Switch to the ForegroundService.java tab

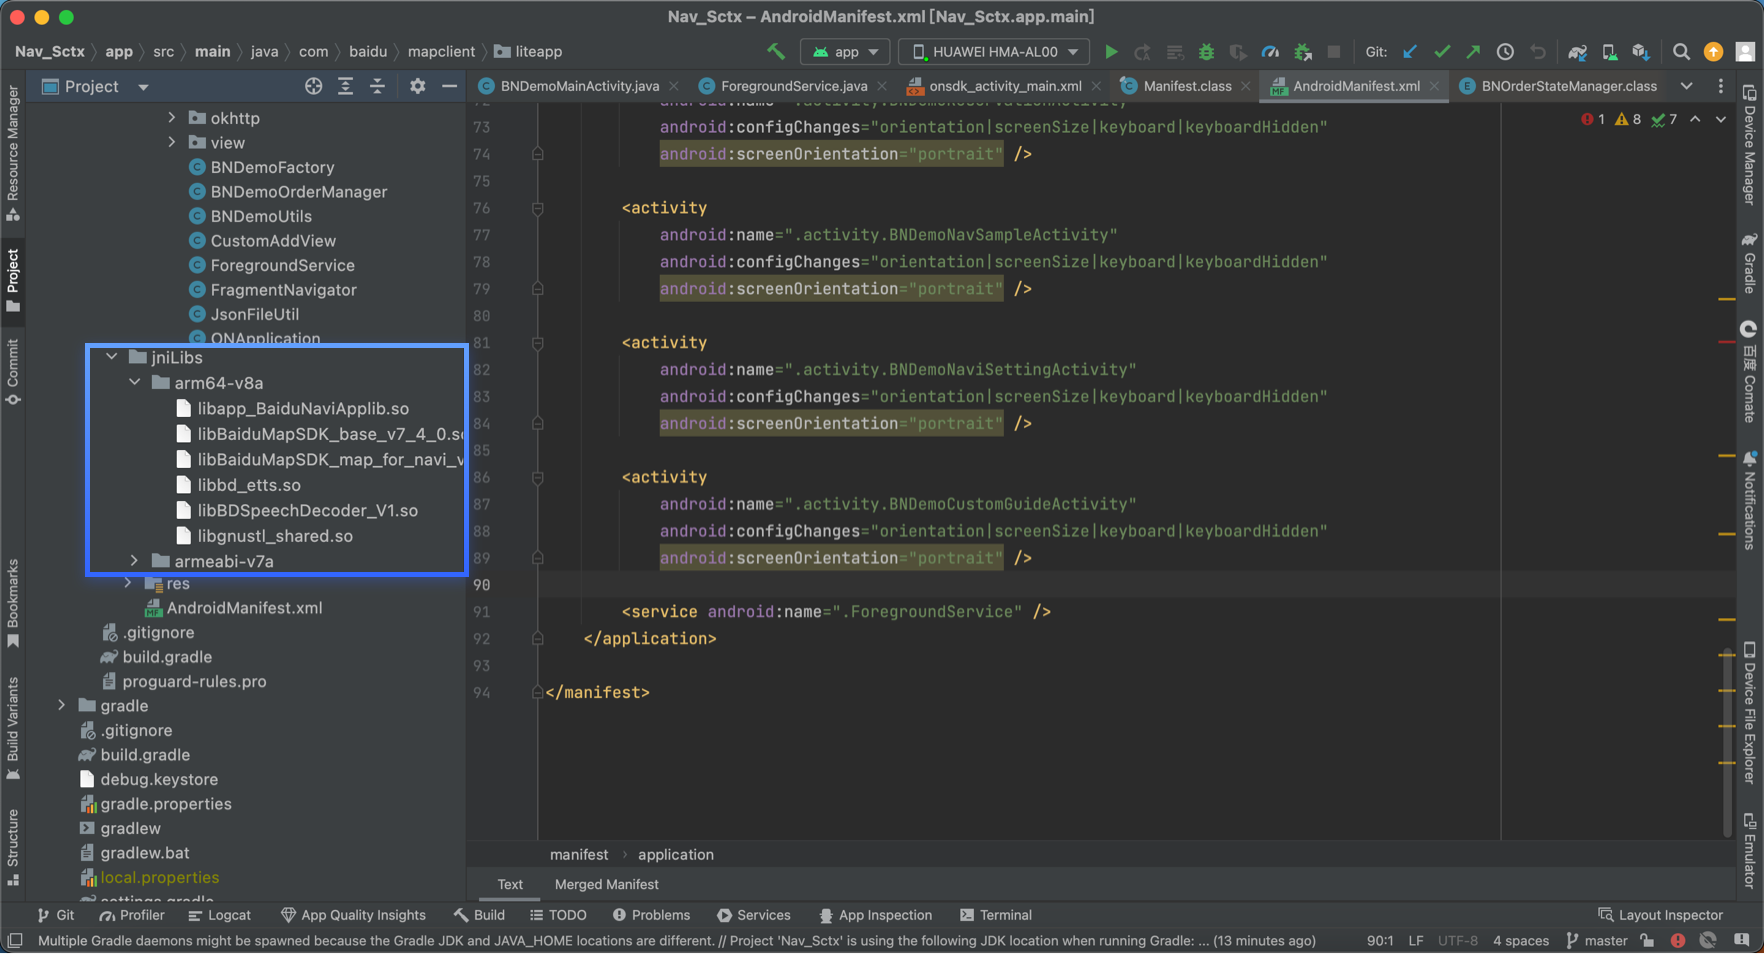coord(793,86)
